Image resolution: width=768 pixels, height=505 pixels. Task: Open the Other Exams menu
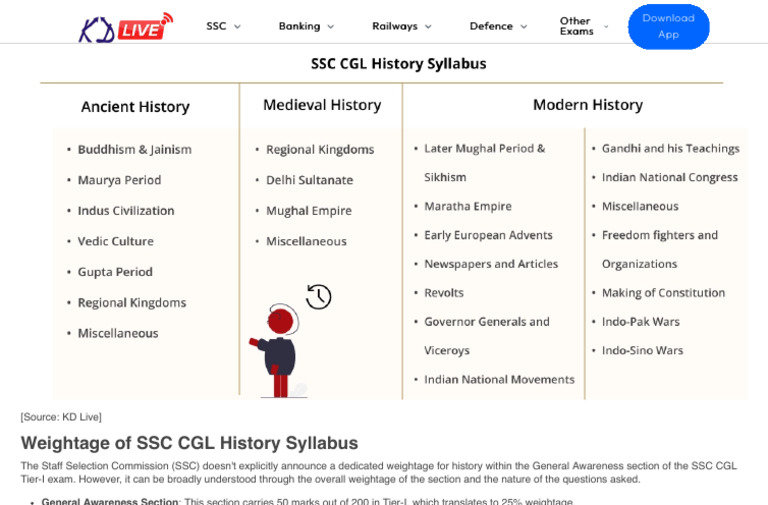click(577, 26)
